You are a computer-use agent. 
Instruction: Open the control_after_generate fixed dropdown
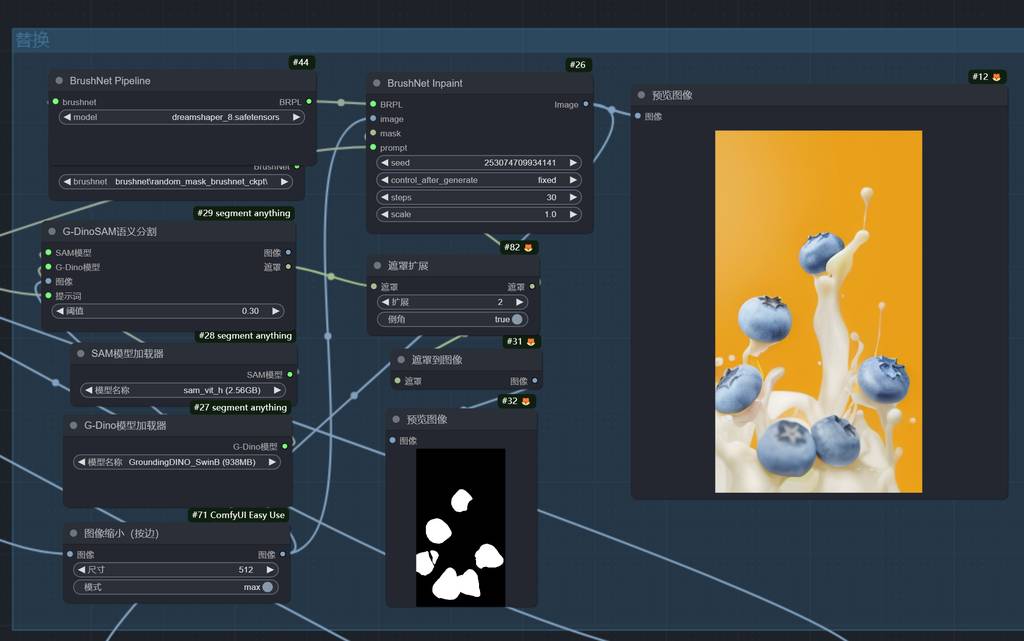pyautogui.click(x=478, y=180)
